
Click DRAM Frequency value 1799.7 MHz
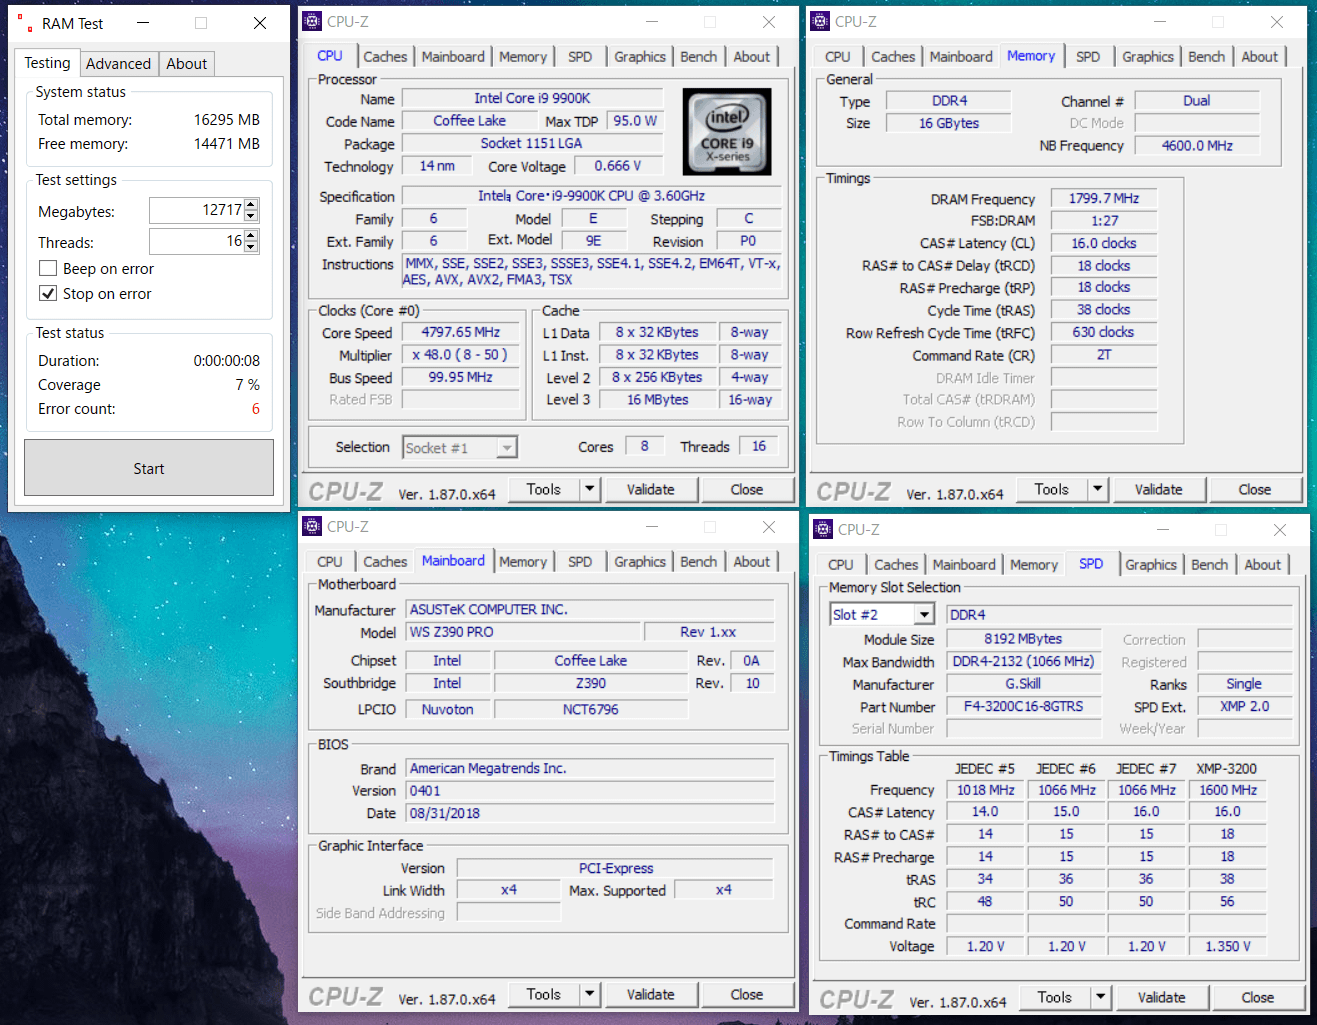[1104, 199]
